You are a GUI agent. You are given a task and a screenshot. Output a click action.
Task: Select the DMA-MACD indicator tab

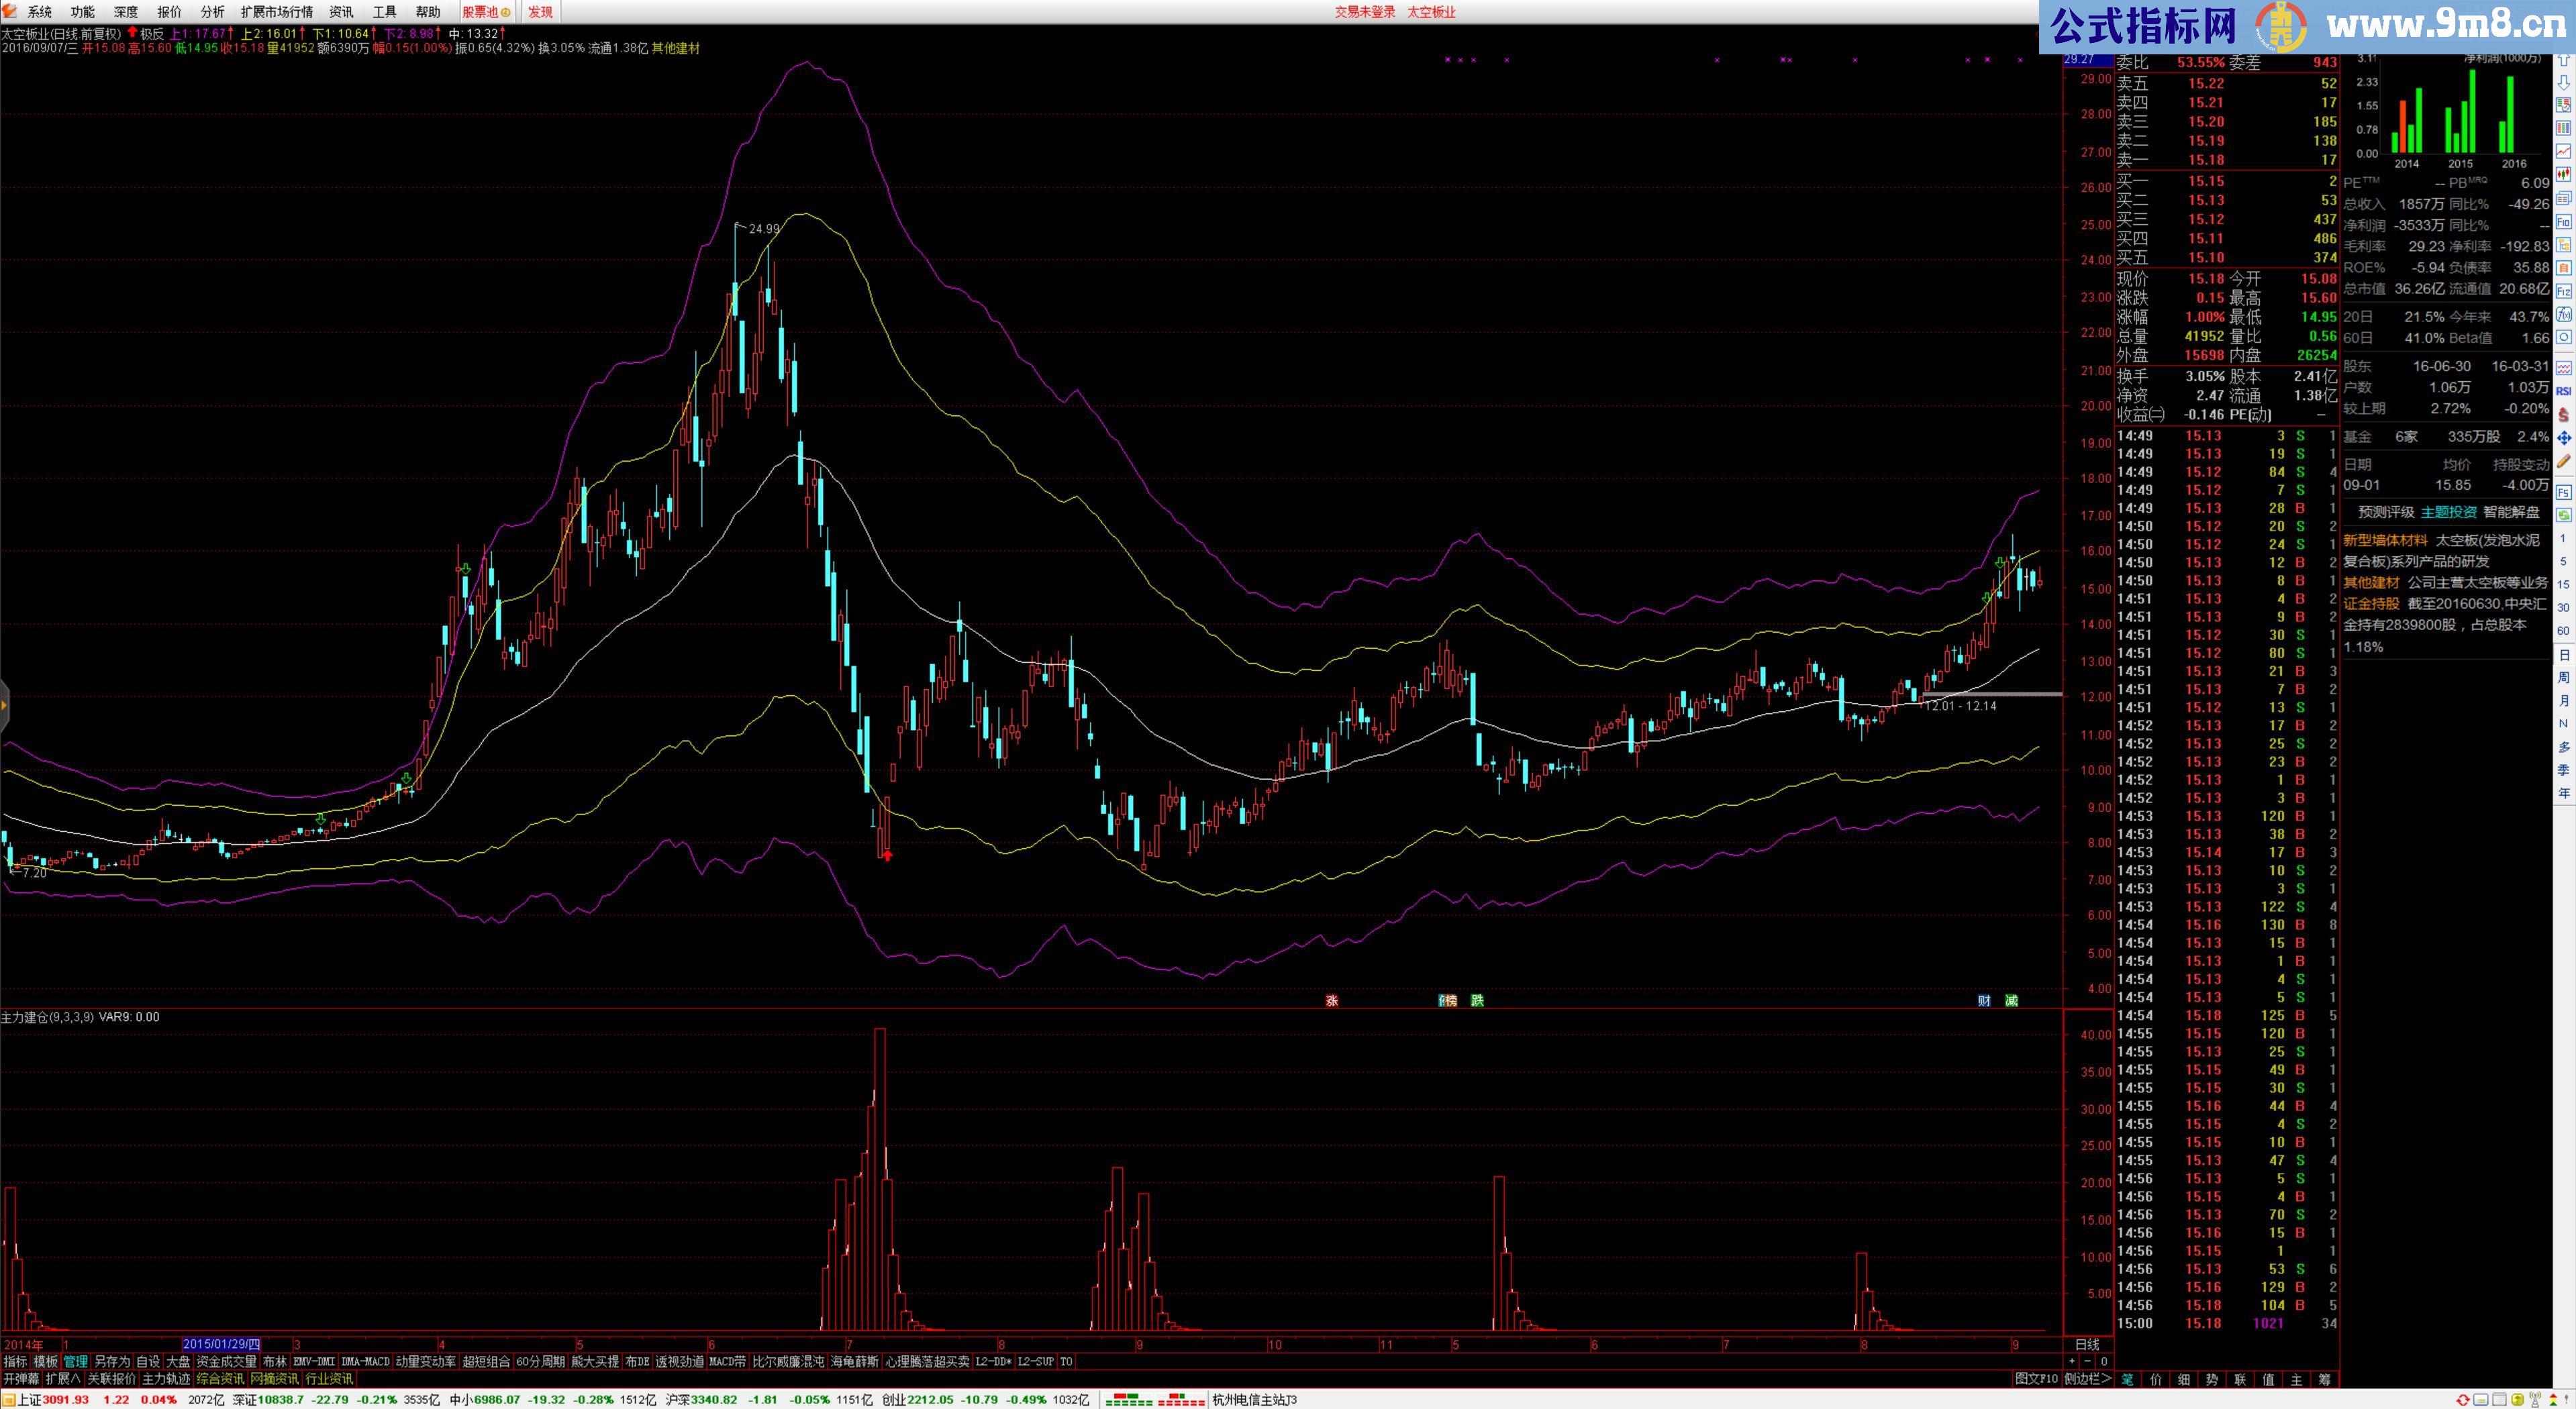pyautogui.click(x=365, y=1361)
